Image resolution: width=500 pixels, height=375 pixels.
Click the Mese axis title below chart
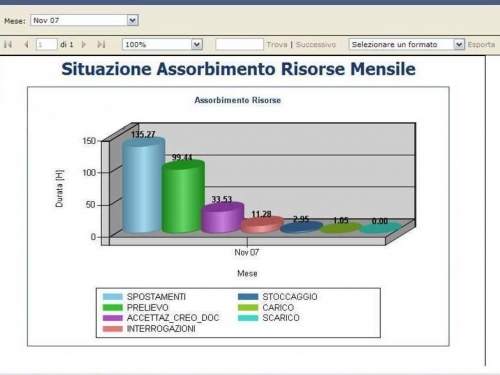tap(247, 273)
